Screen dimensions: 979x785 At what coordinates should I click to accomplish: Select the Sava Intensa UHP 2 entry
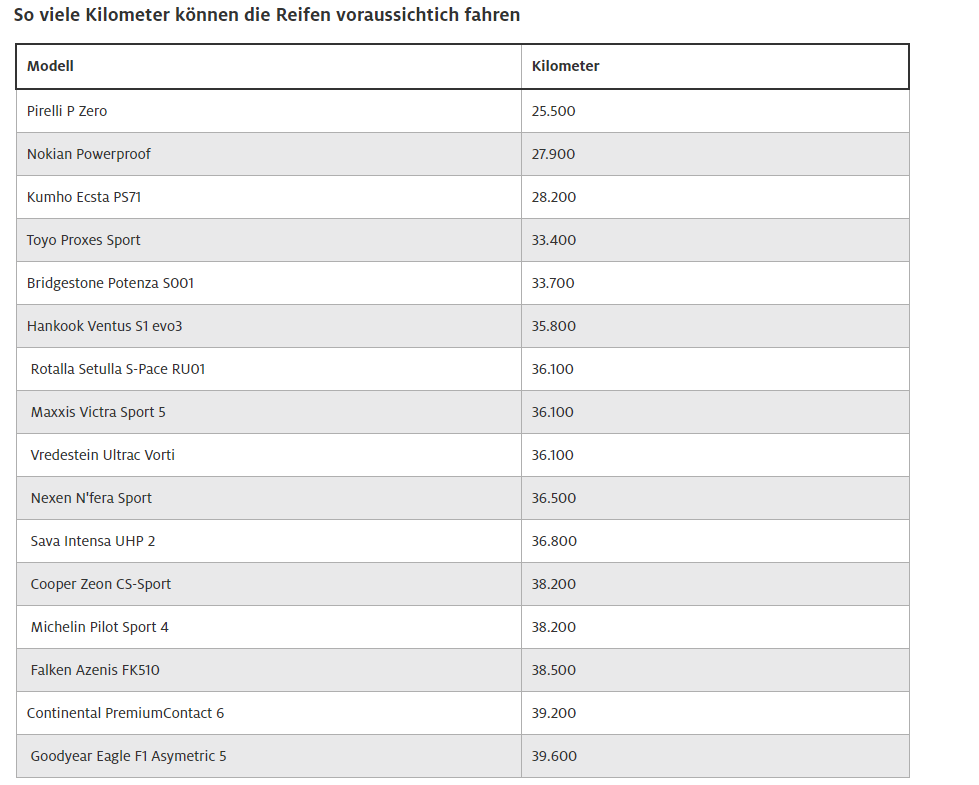tap(93, 541)
